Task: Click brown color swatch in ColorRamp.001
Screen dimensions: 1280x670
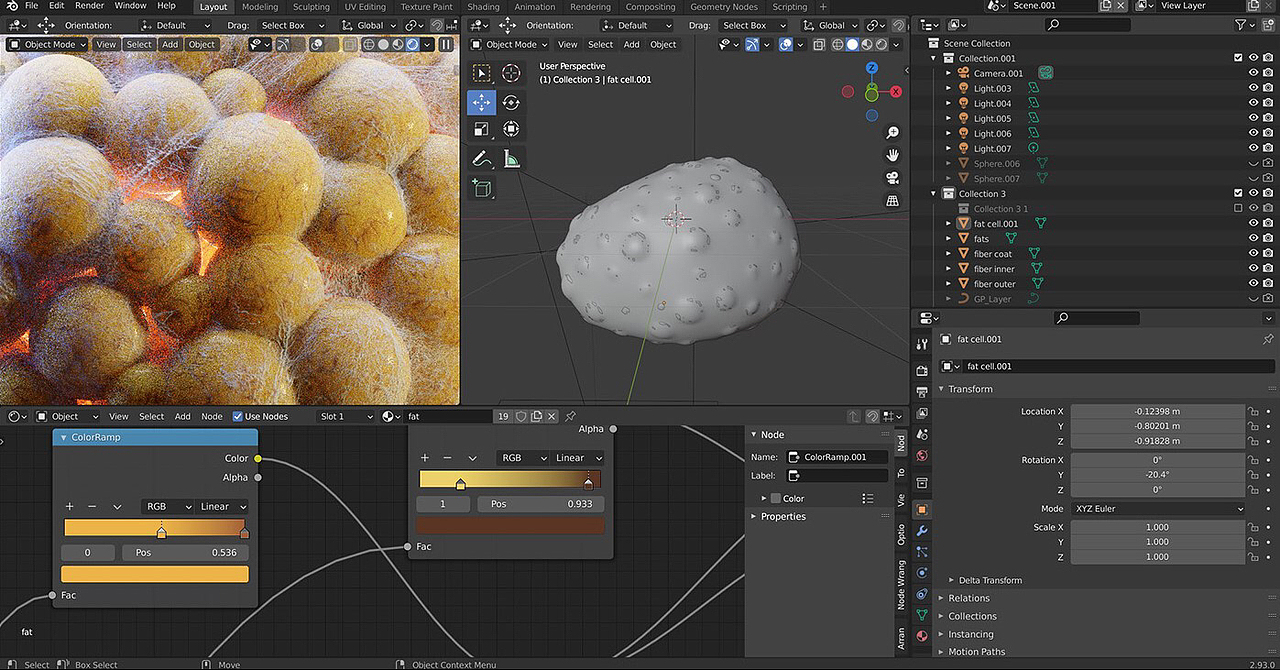Action: point(510,525)
